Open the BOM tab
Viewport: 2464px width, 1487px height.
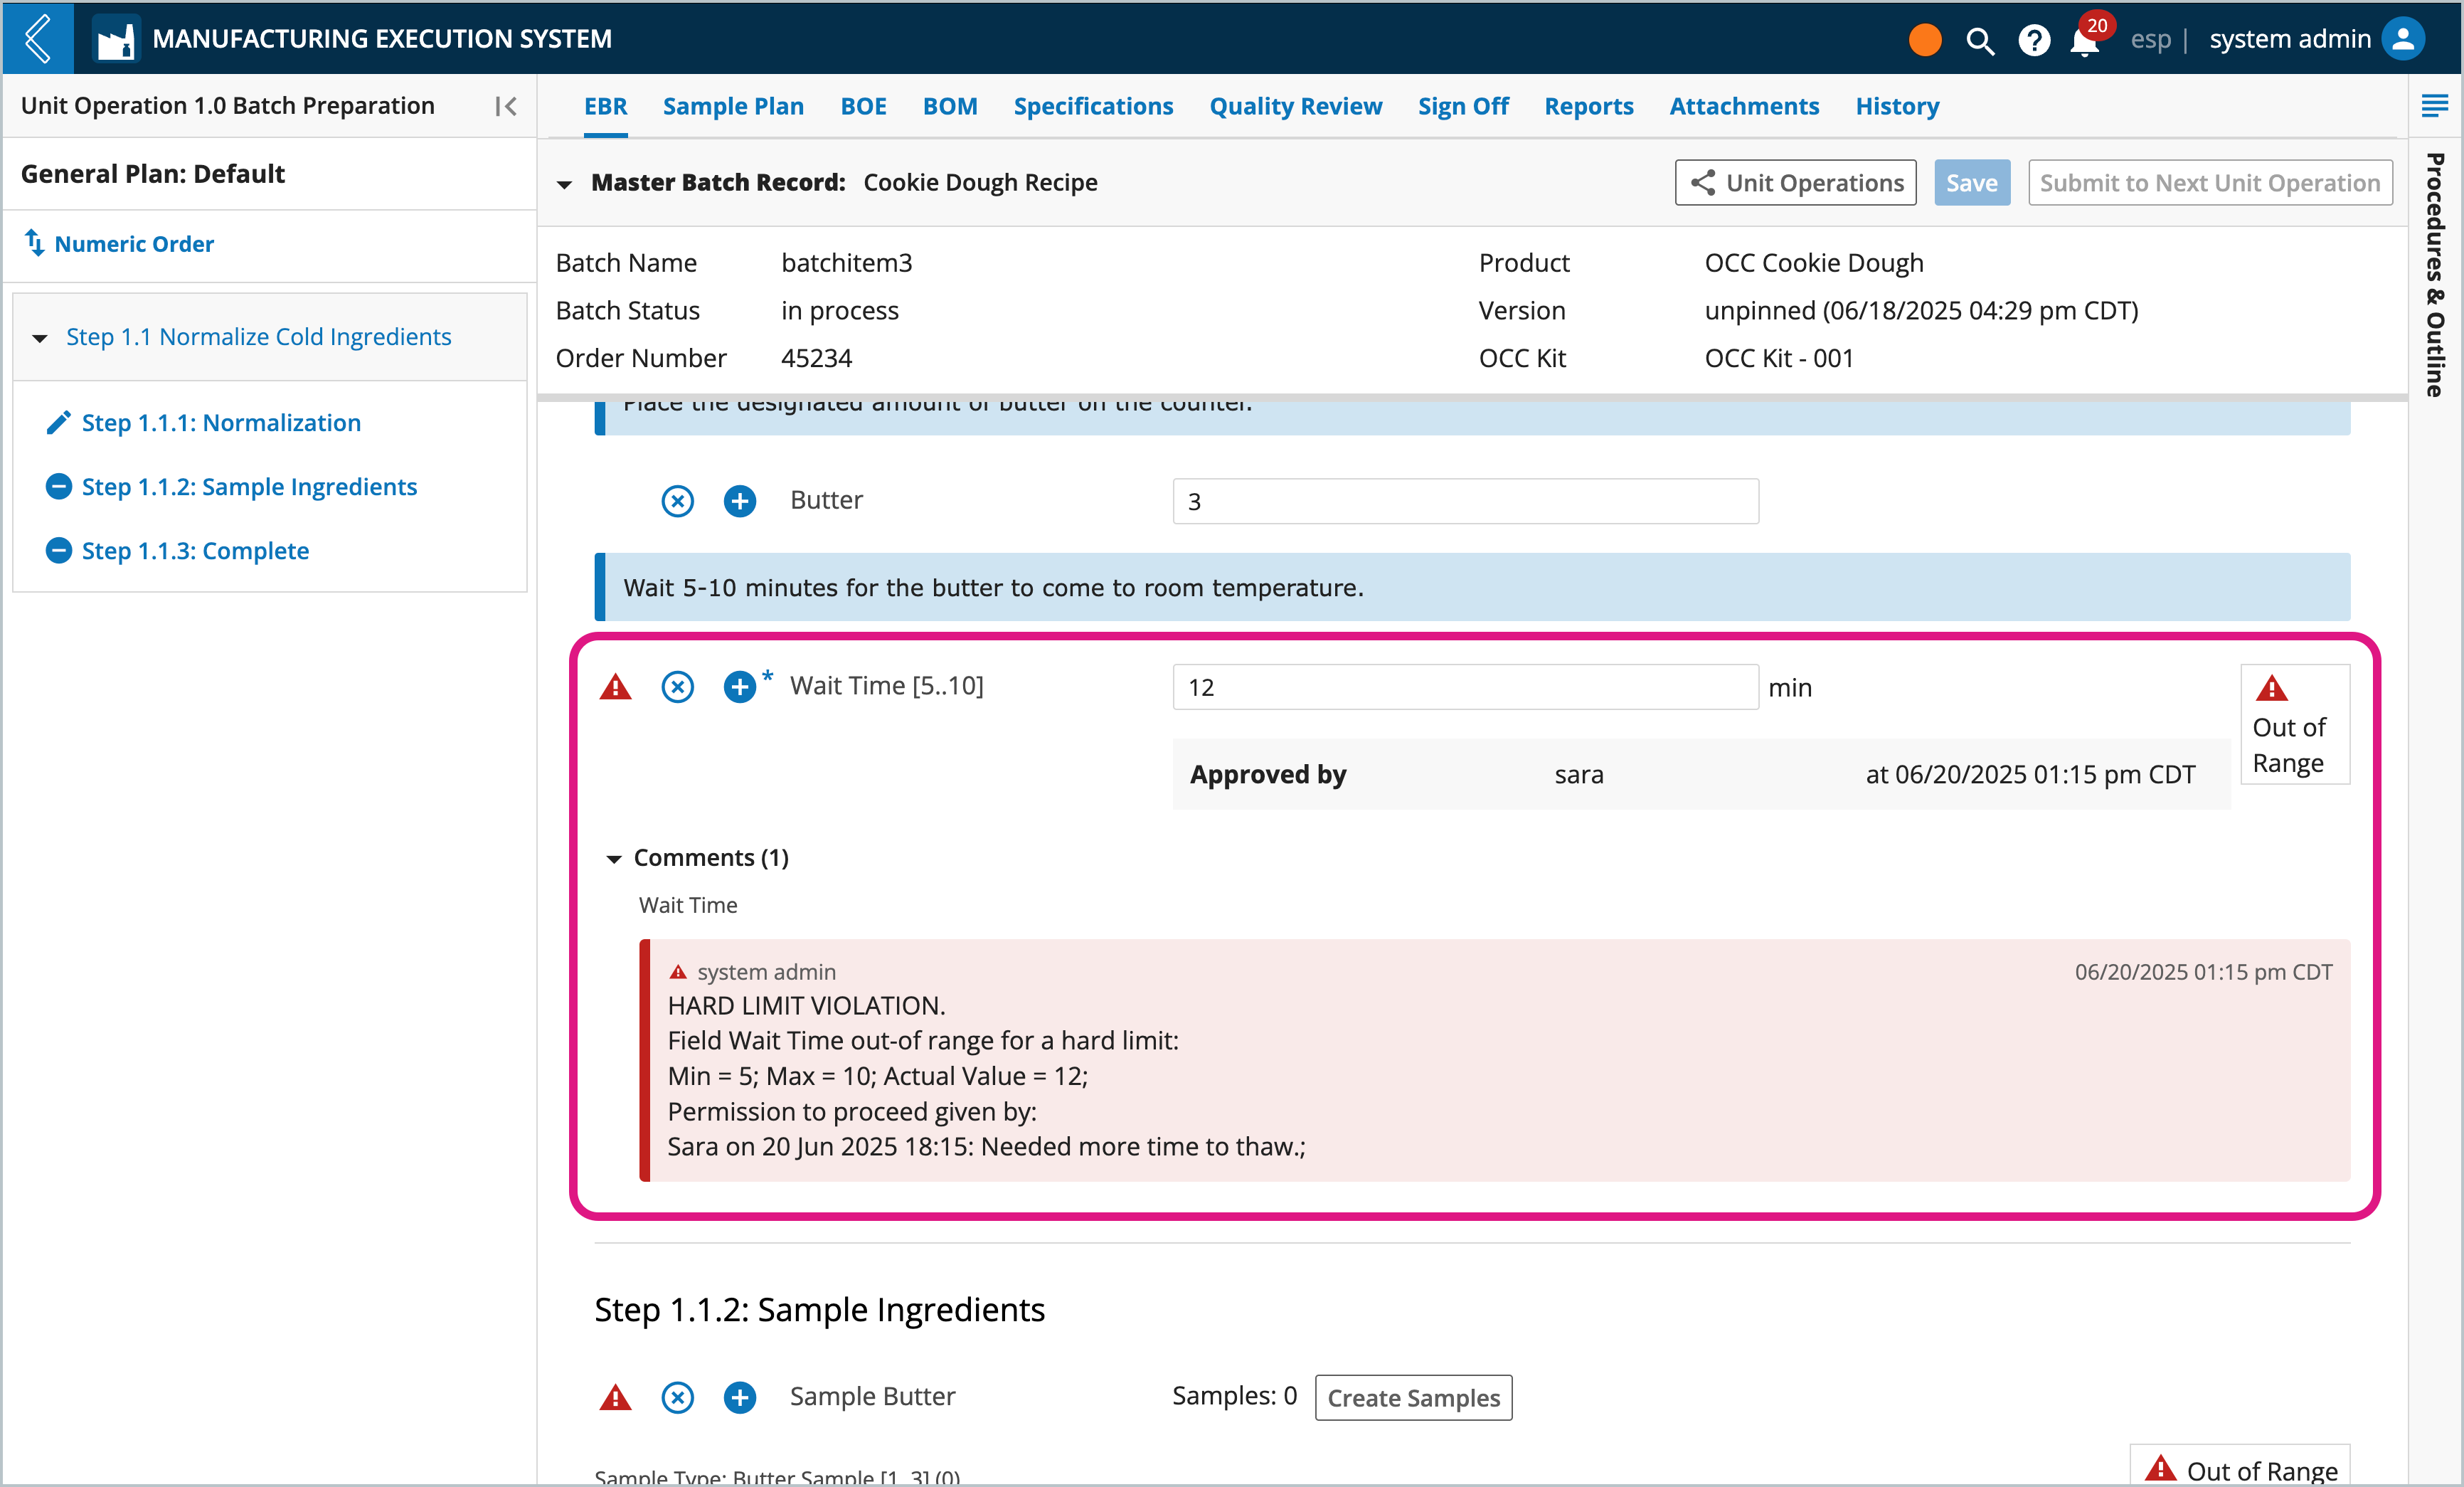point(950,106)
